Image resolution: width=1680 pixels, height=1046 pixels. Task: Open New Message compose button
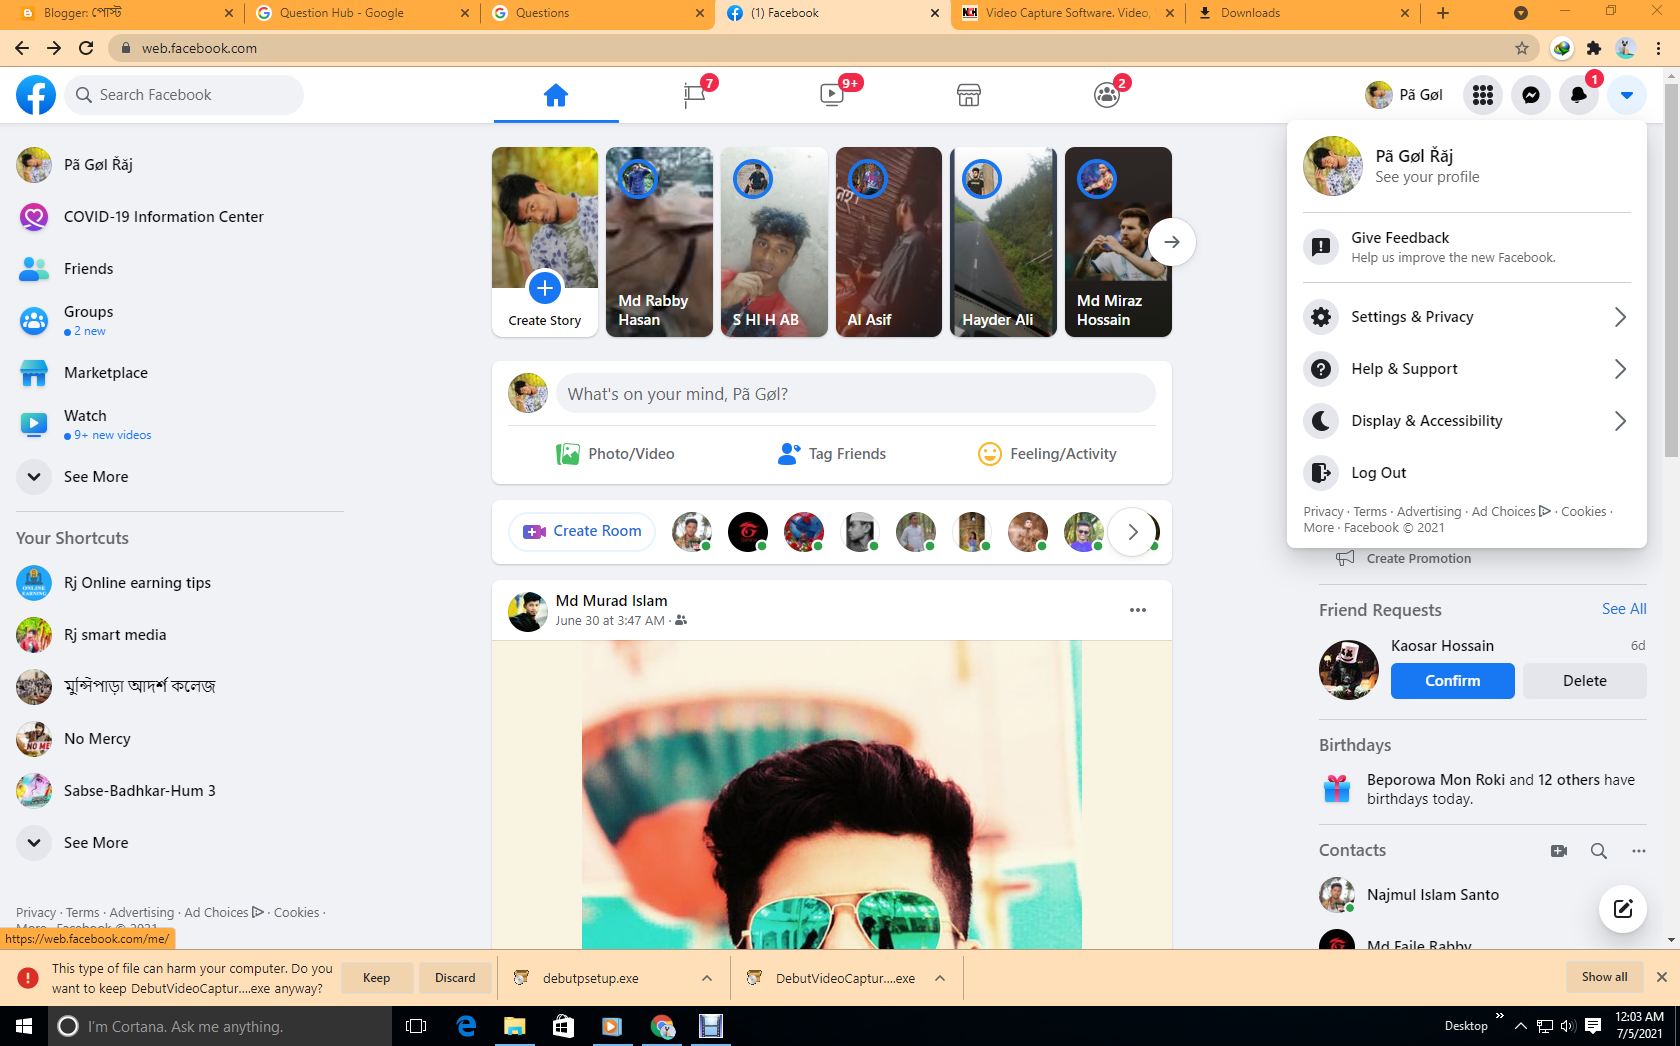coord(1623,909)
